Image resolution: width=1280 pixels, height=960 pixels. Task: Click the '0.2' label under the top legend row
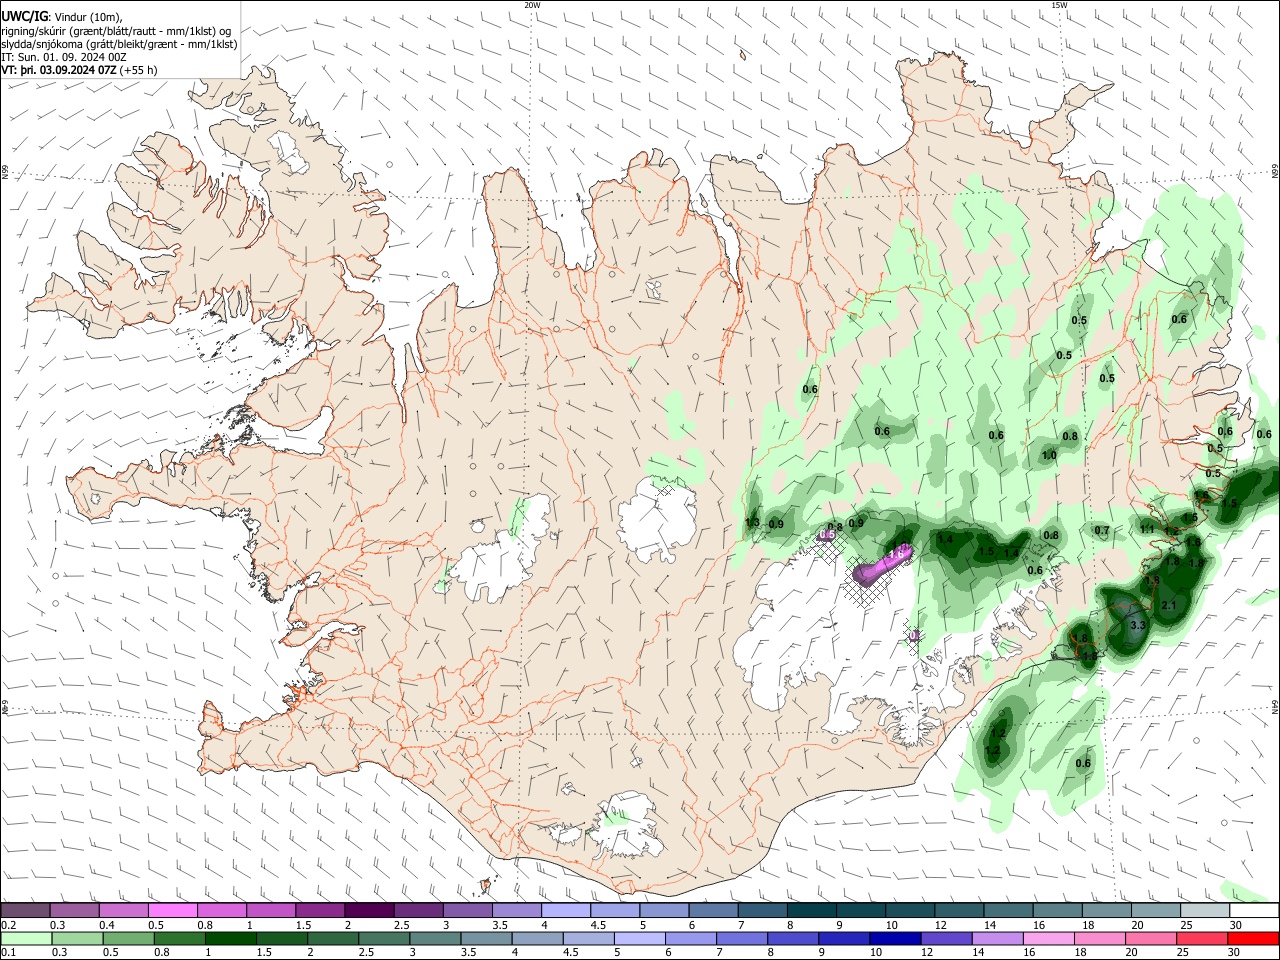8,925
